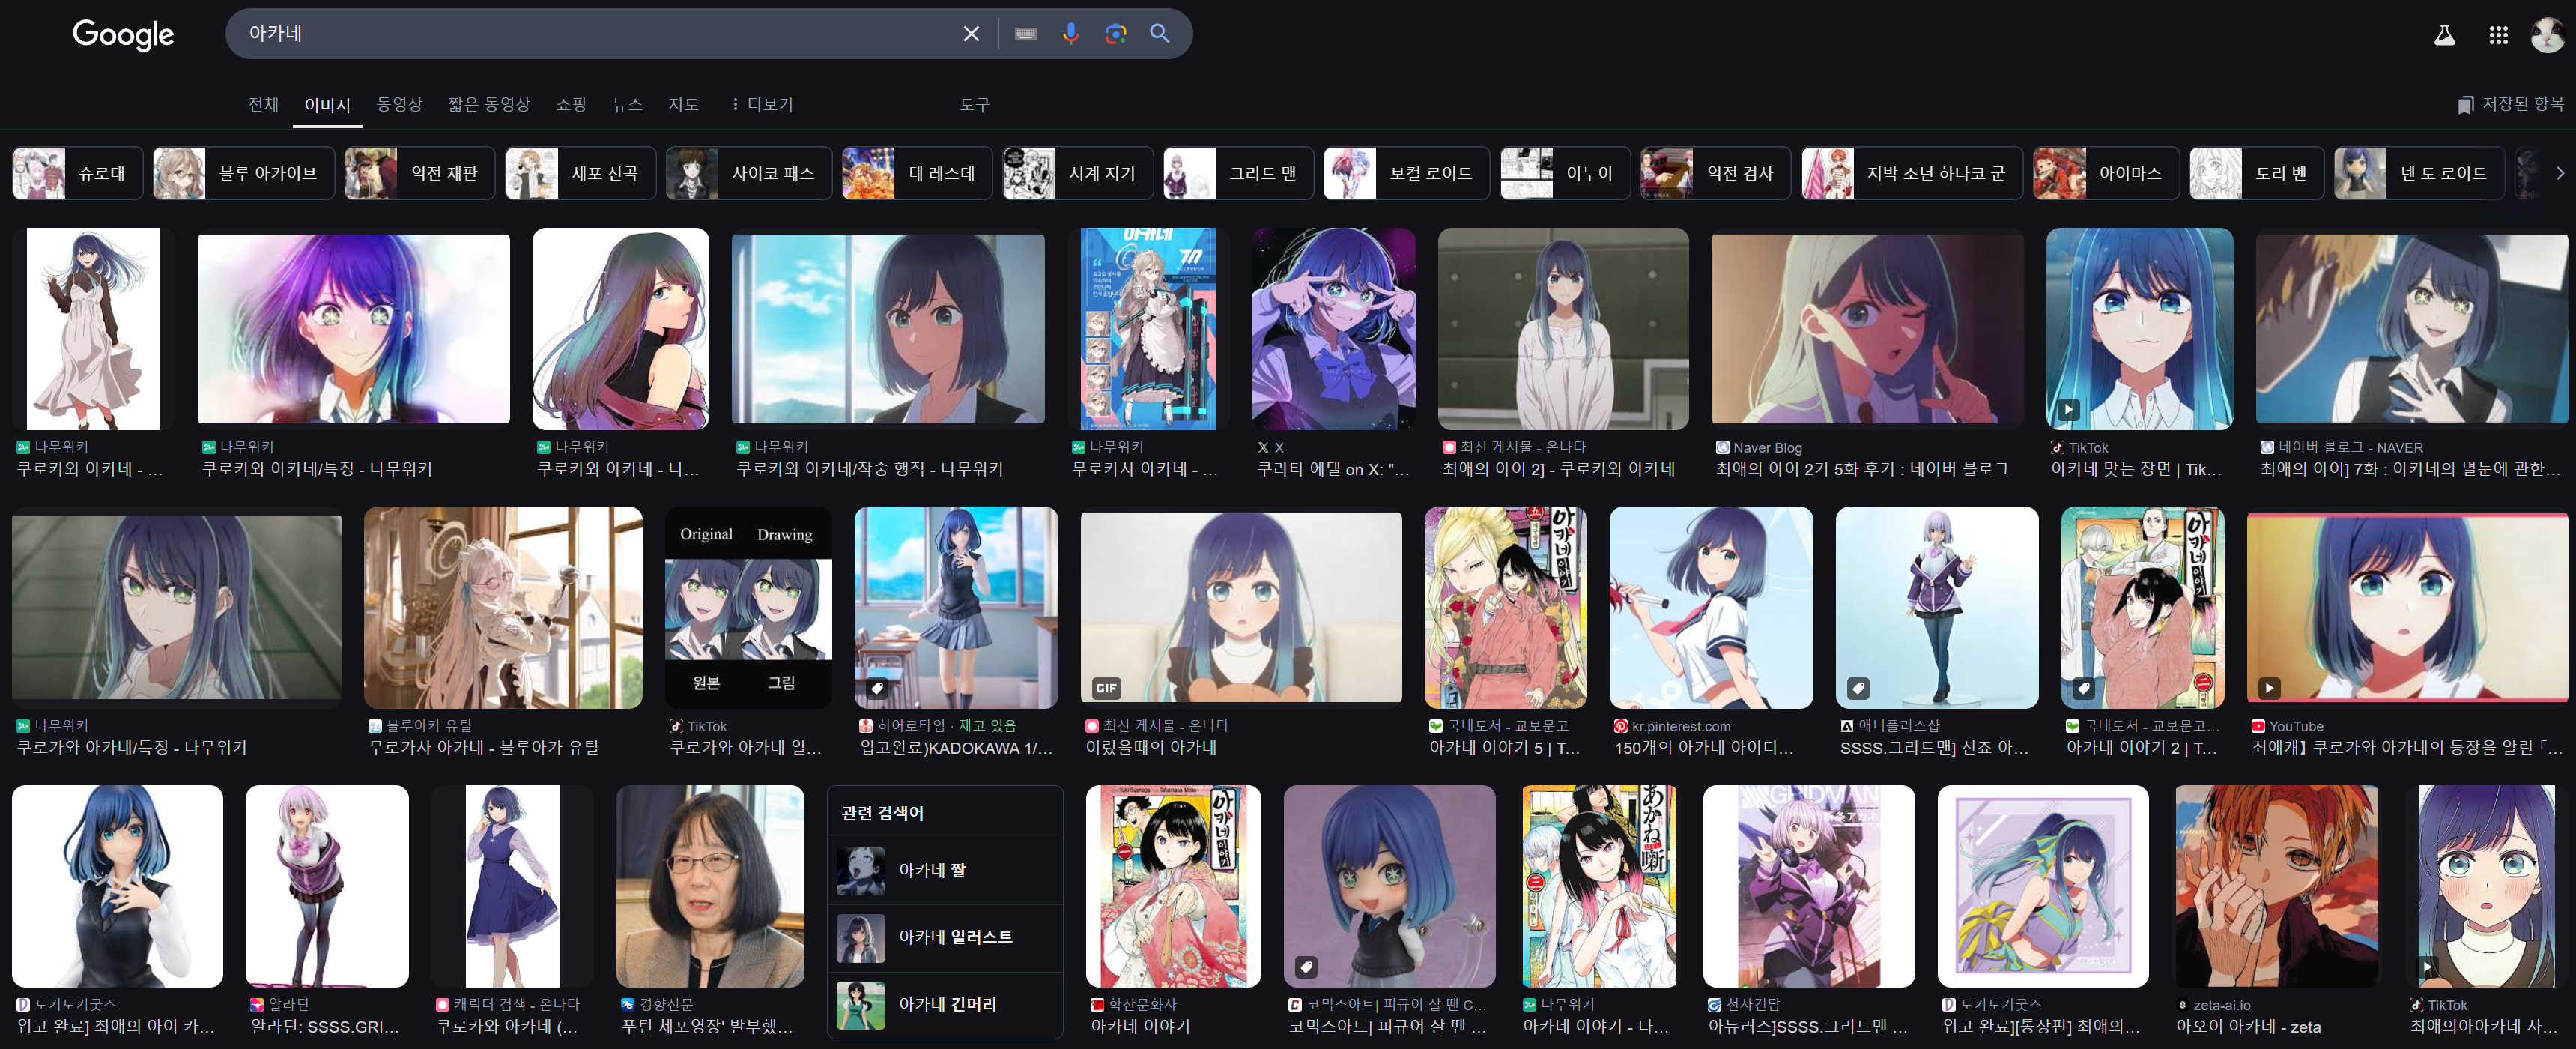Click the on-screen keyboard icon
This screenshot has height=1049, width=2576.
click(x=1025, y=34)
